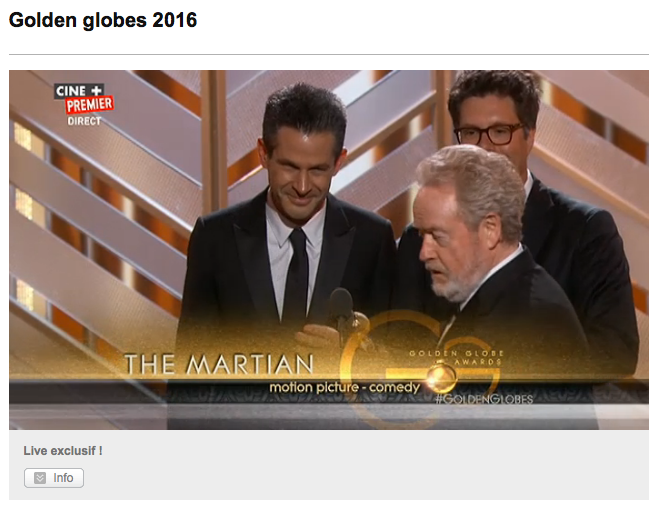The width and height of the screenshot is (656, 515).
Task: Select the 'Golden globes 2016' heading text
Action: [103, 20]
